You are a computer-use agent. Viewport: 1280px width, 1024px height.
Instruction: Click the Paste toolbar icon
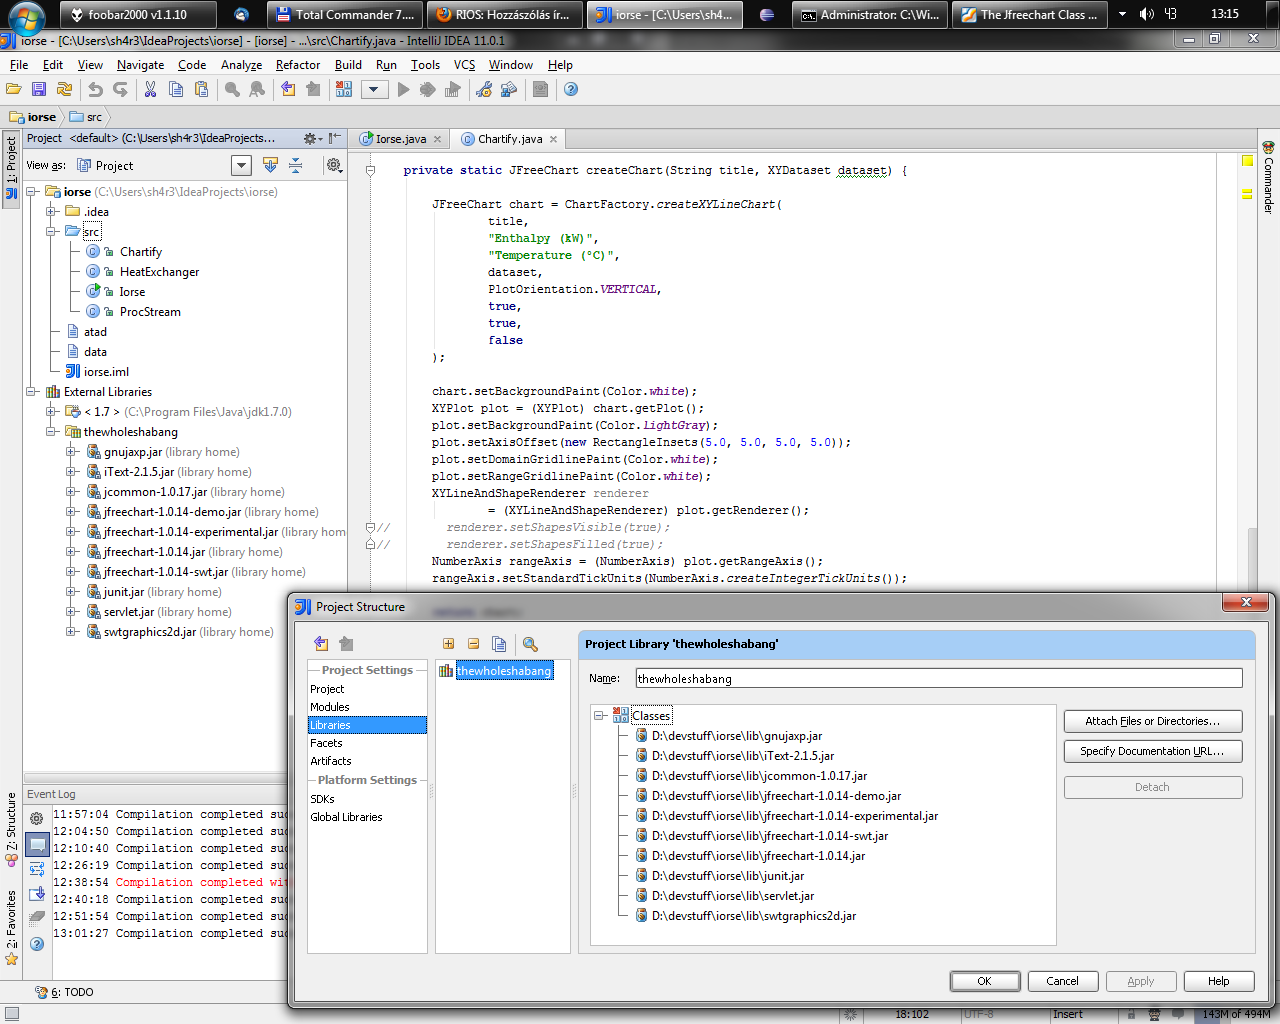click(201, 89)
